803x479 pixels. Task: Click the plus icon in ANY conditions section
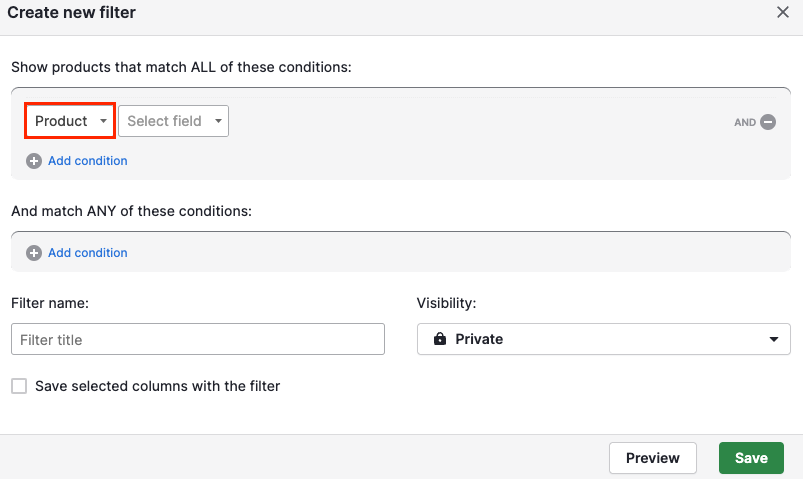pyautogui.click(x=34, y=253)
